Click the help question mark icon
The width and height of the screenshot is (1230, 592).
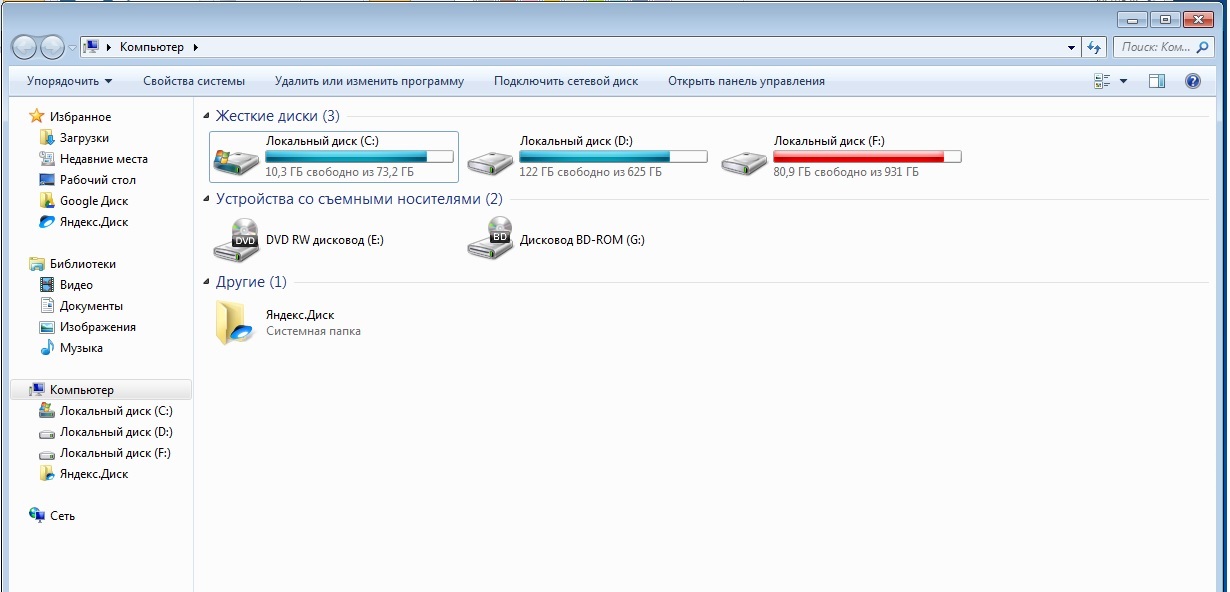1192,81
